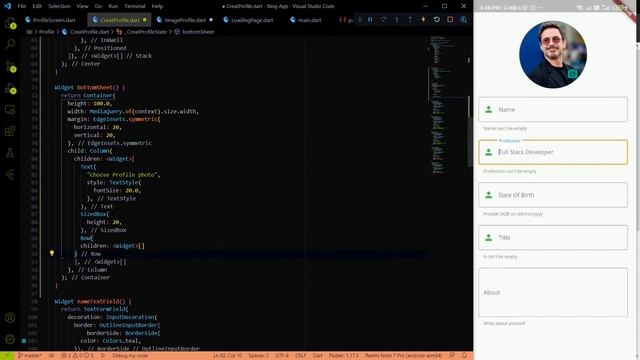
Task: Click Step Out in debug toolbar
Action: [410, 20]
